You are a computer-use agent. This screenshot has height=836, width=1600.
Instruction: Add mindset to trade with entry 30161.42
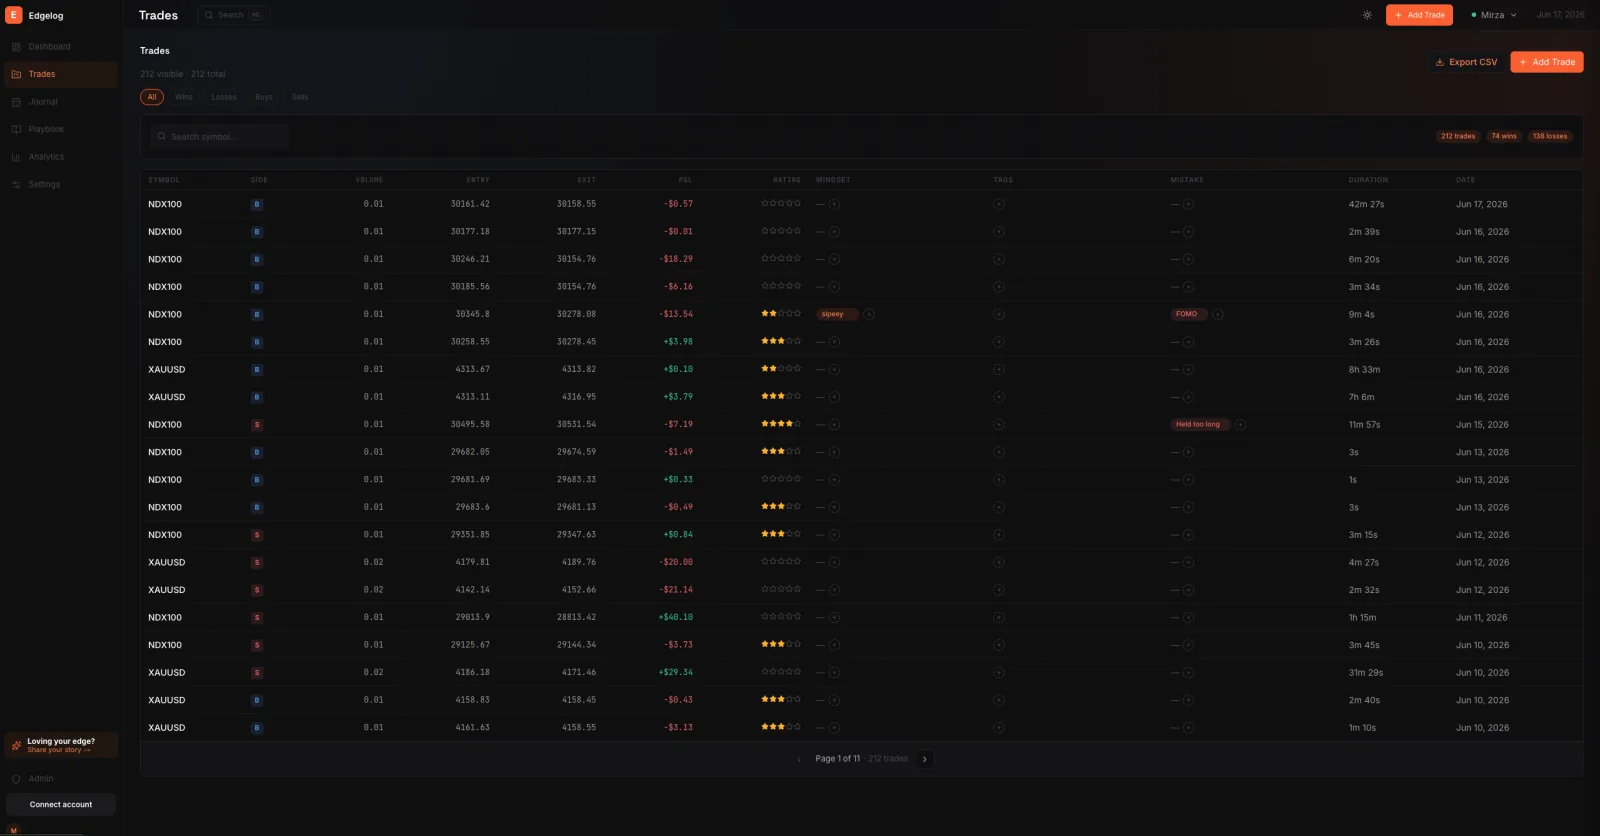pos(834,204)
